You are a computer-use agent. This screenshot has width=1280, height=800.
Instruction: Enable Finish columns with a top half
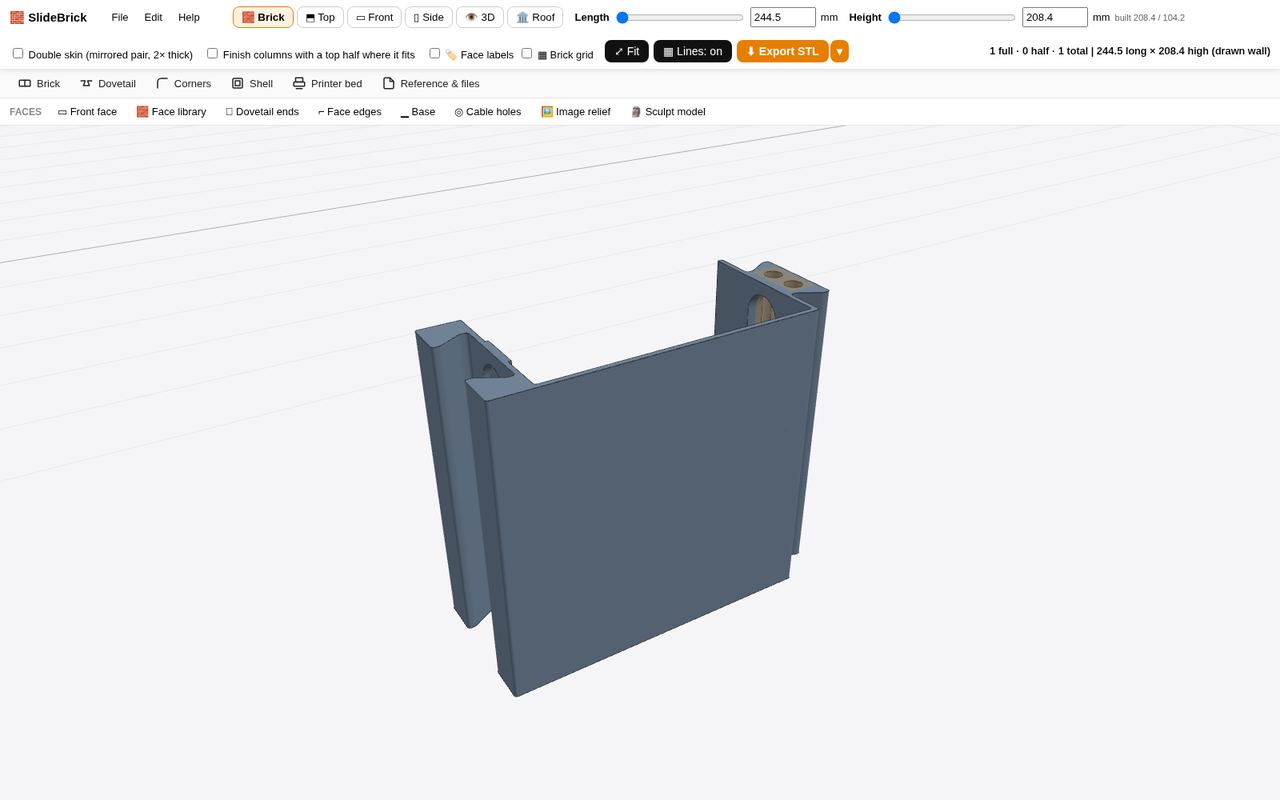(x=212, y=53)
